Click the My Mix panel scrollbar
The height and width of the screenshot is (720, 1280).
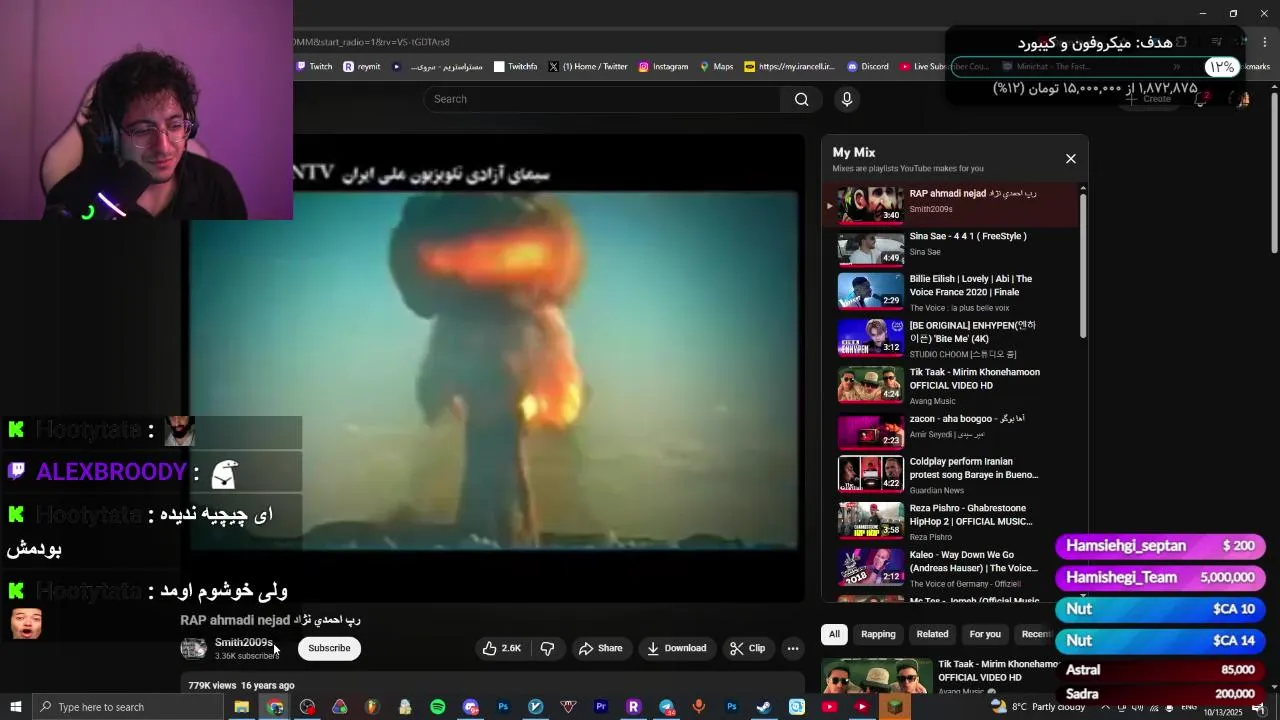tap(1083, 265)
